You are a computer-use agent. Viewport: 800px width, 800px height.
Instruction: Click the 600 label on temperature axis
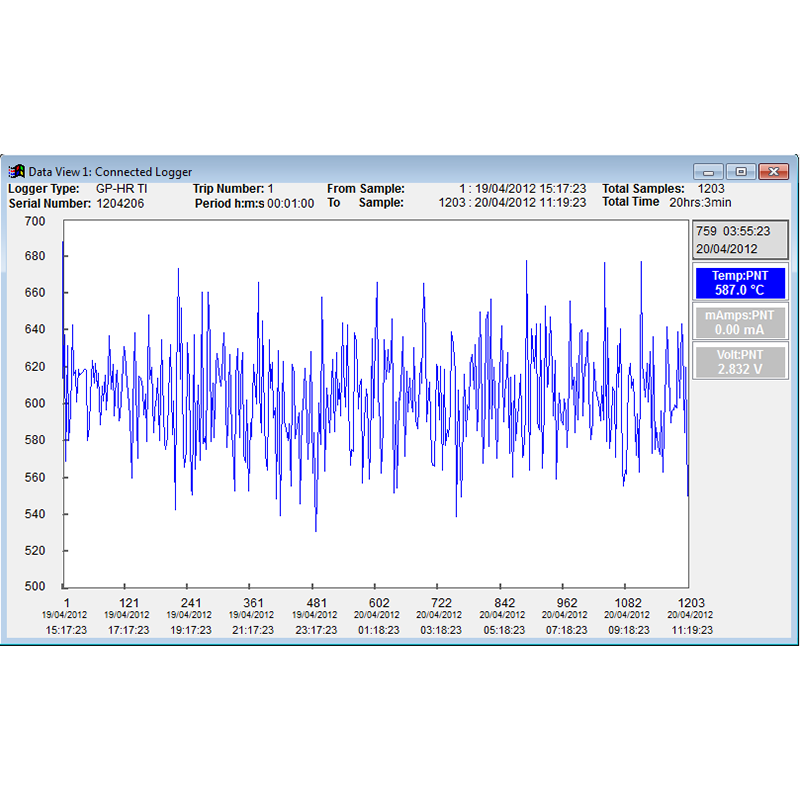point(35,403)
